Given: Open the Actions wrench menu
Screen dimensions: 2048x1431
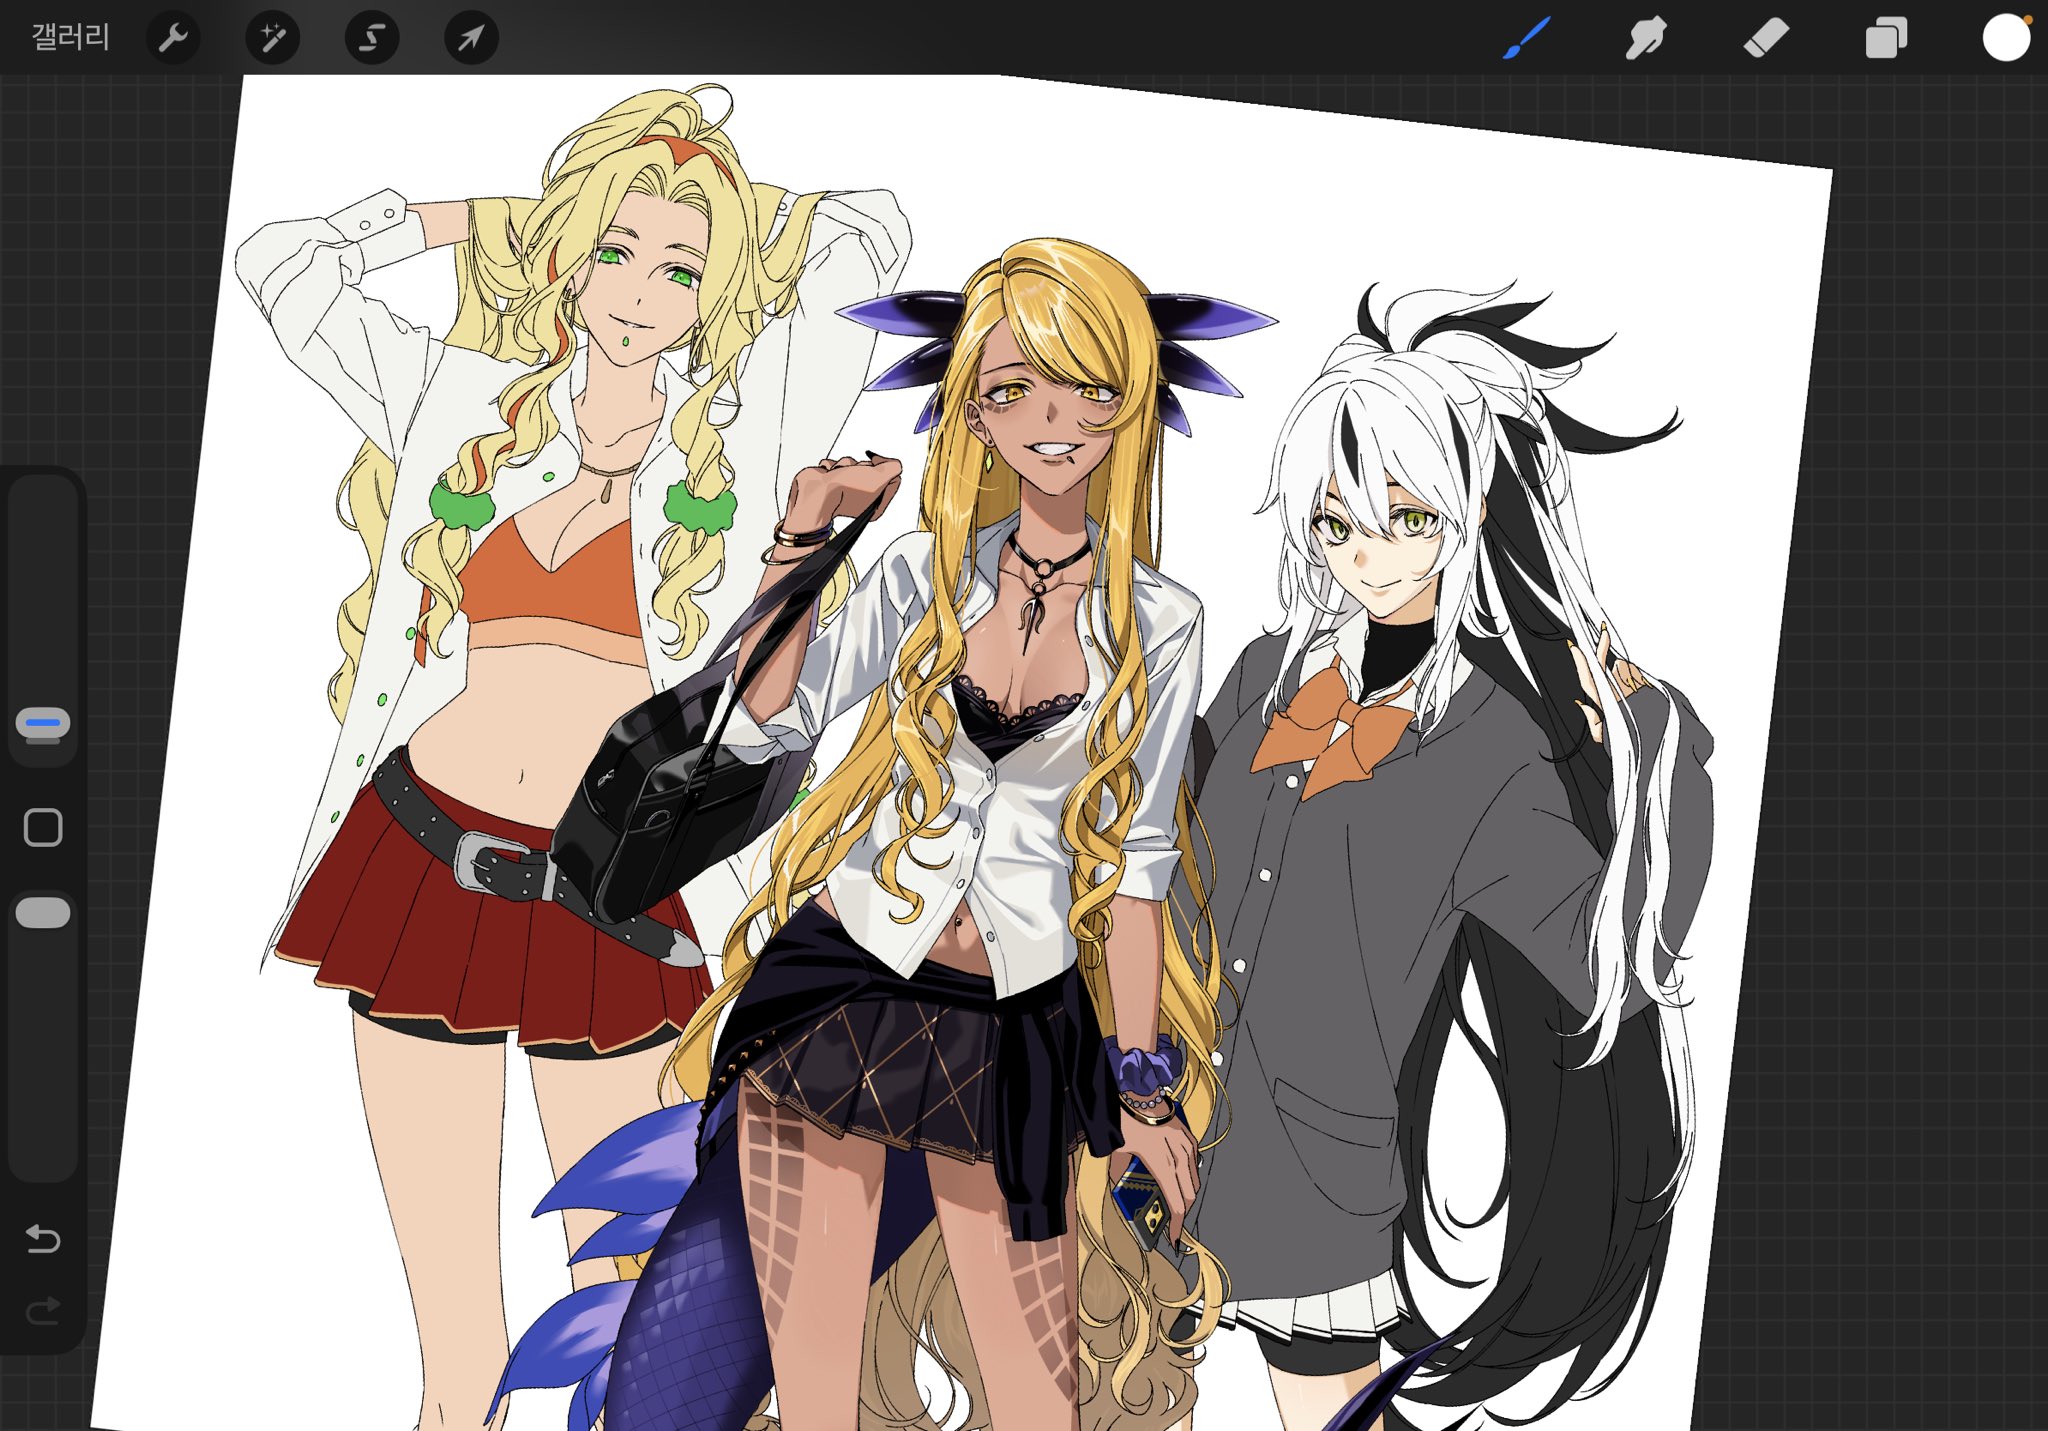Looking at the screenshot, I should coord(173,38).
